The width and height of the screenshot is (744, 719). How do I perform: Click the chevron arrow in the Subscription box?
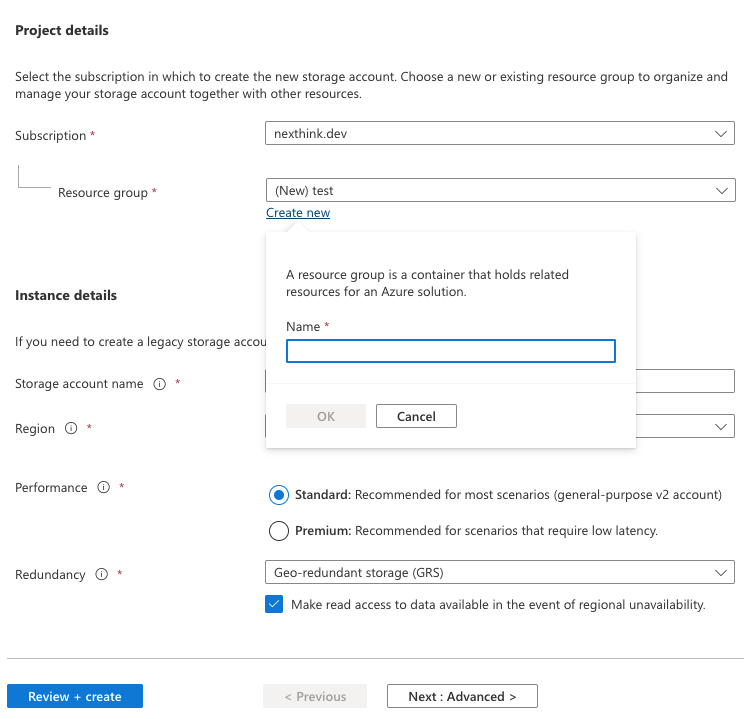[721, 134]
